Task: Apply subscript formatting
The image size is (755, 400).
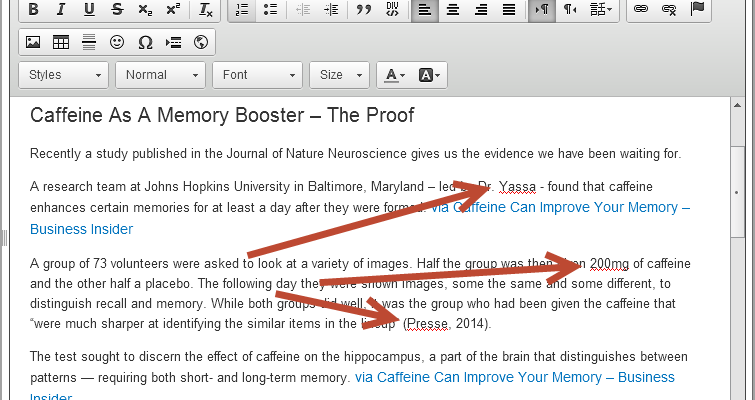Action: (x=145, y=9)
